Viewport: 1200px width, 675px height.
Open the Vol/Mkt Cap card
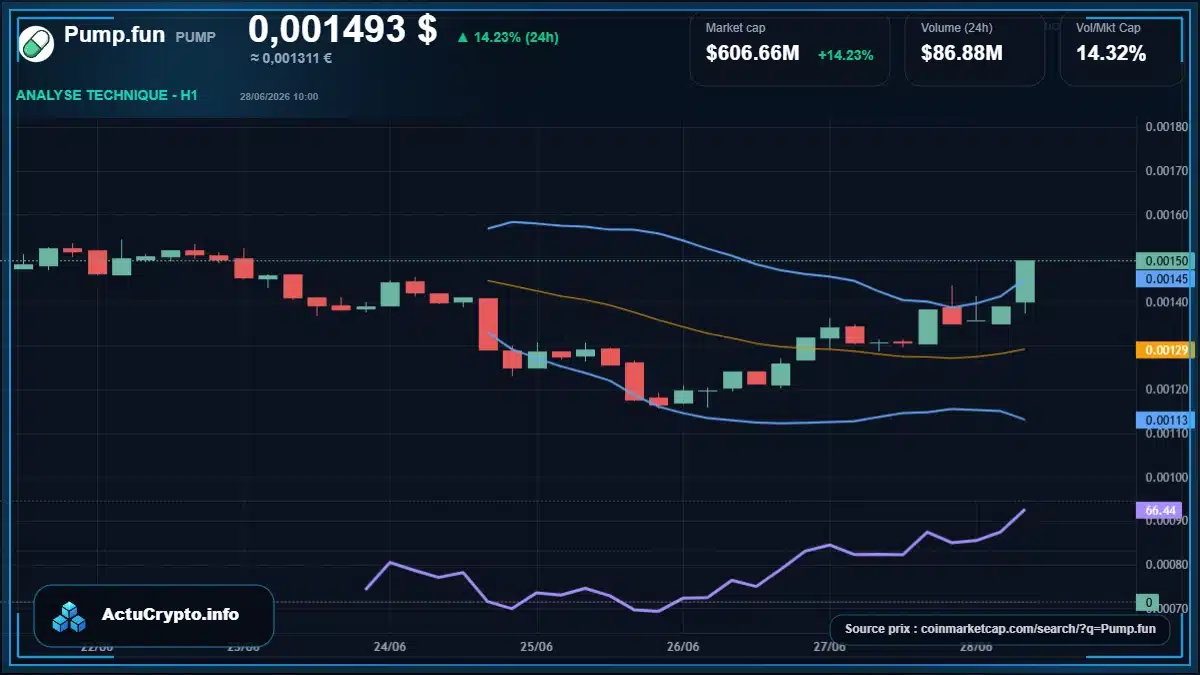[1121, 48]
